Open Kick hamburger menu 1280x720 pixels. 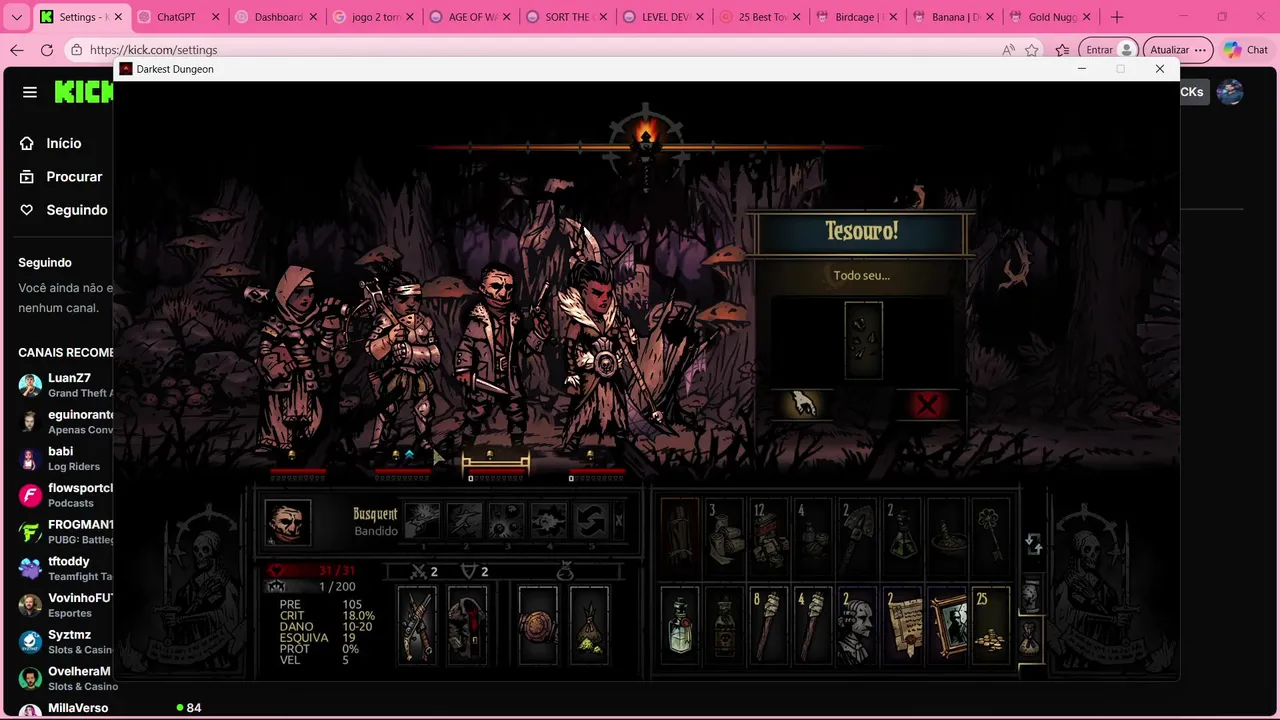[x=30, y=92]
